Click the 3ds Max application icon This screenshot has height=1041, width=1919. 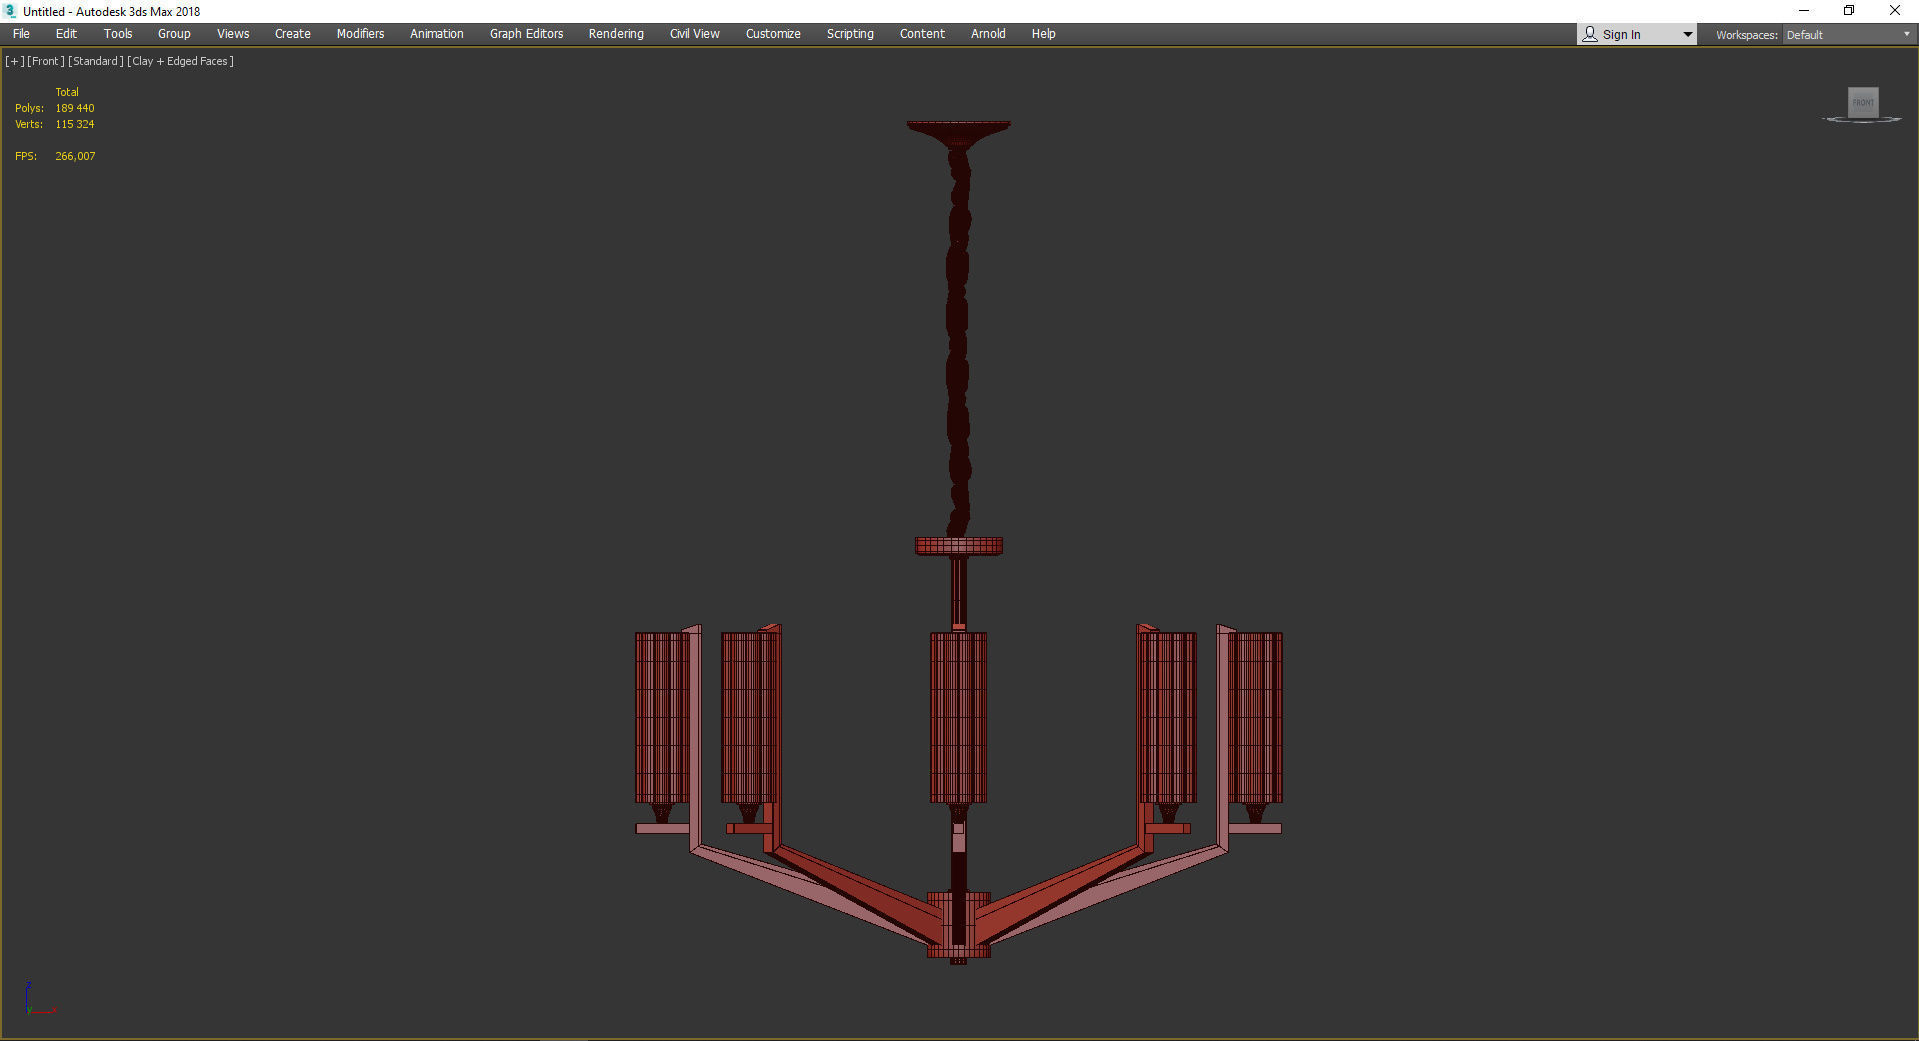pos(10,11)
